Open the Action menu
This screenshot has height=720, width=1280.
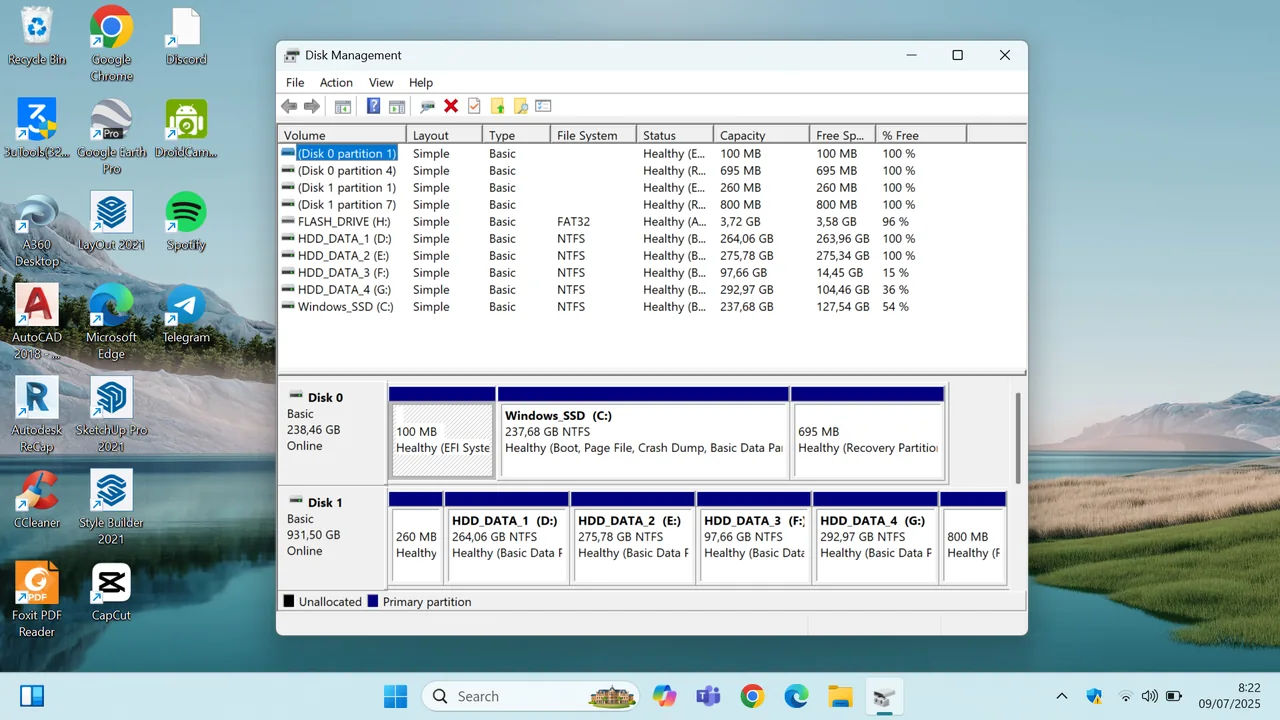click(x=336, y=83)
